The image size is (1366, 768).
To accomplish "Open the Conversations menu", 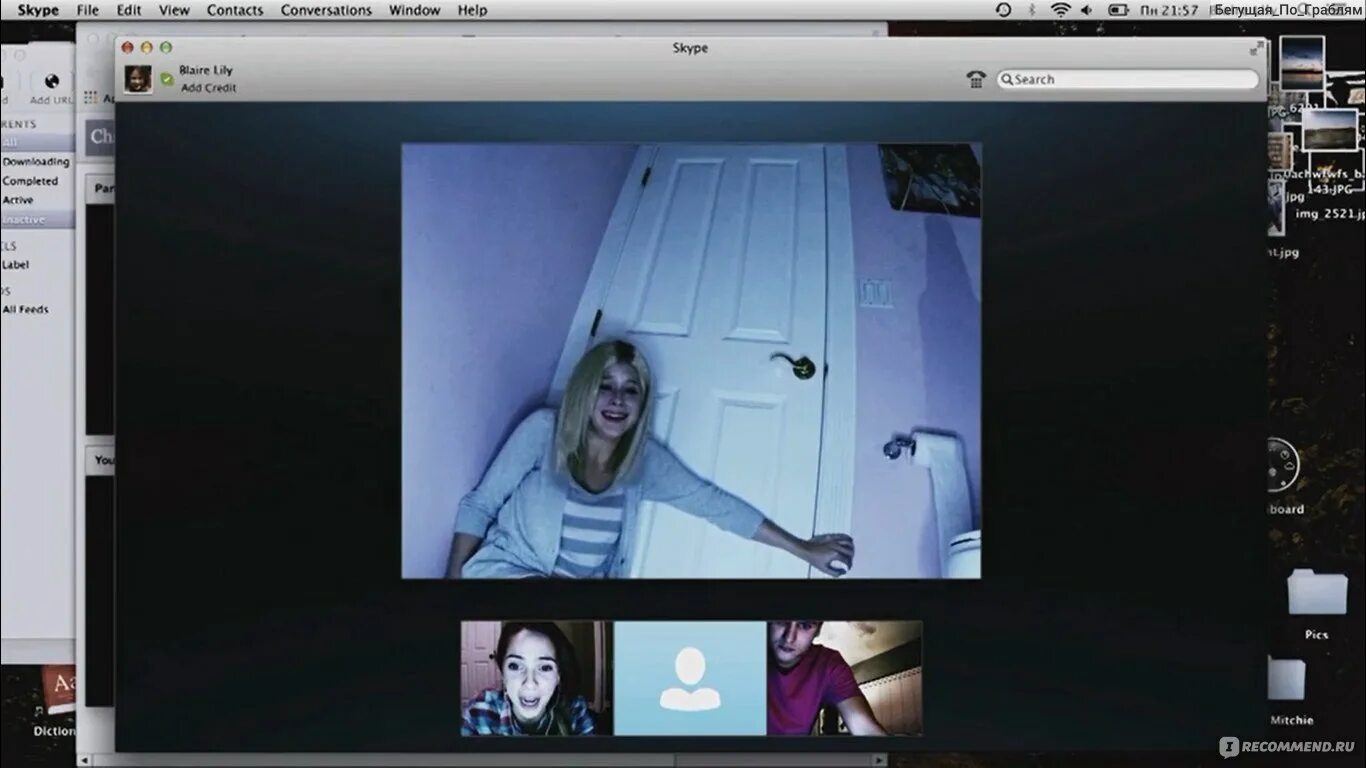I will coord(326,10).
